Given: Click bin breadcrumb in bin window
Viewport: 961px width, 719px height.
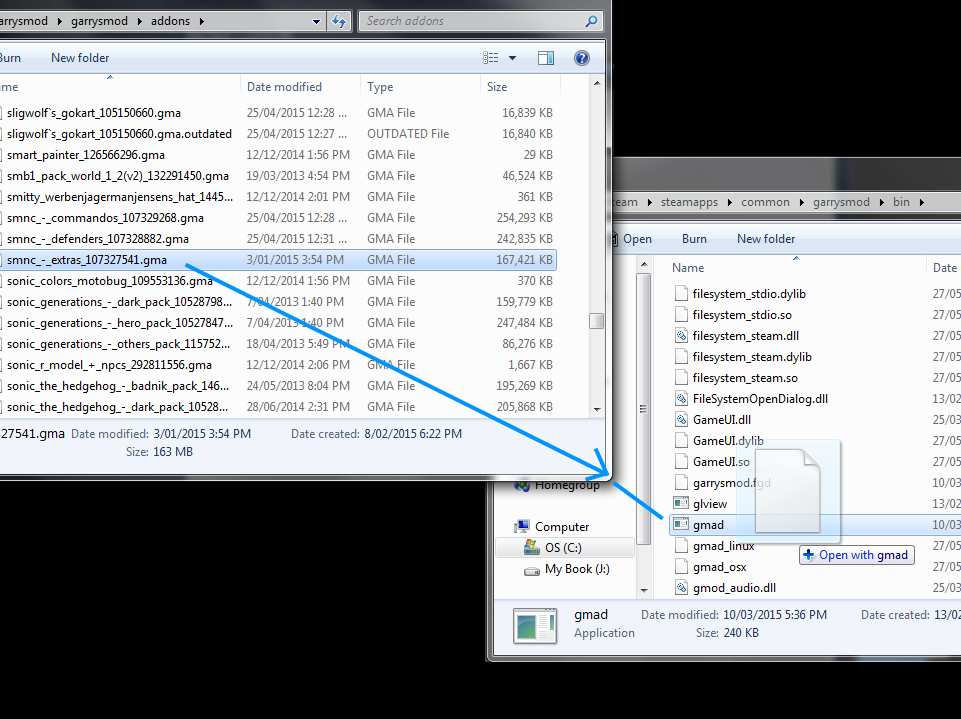Looking at the screenshot, I should [x=901, y=202].
